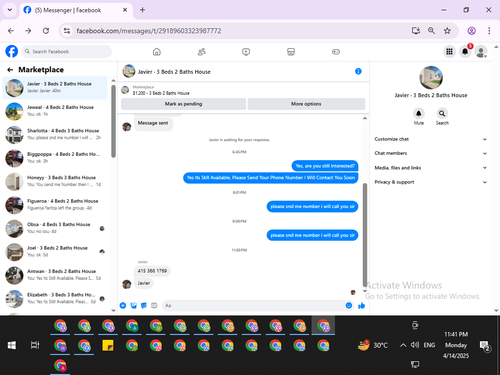Expand Customize chat section

coord(430,139)
